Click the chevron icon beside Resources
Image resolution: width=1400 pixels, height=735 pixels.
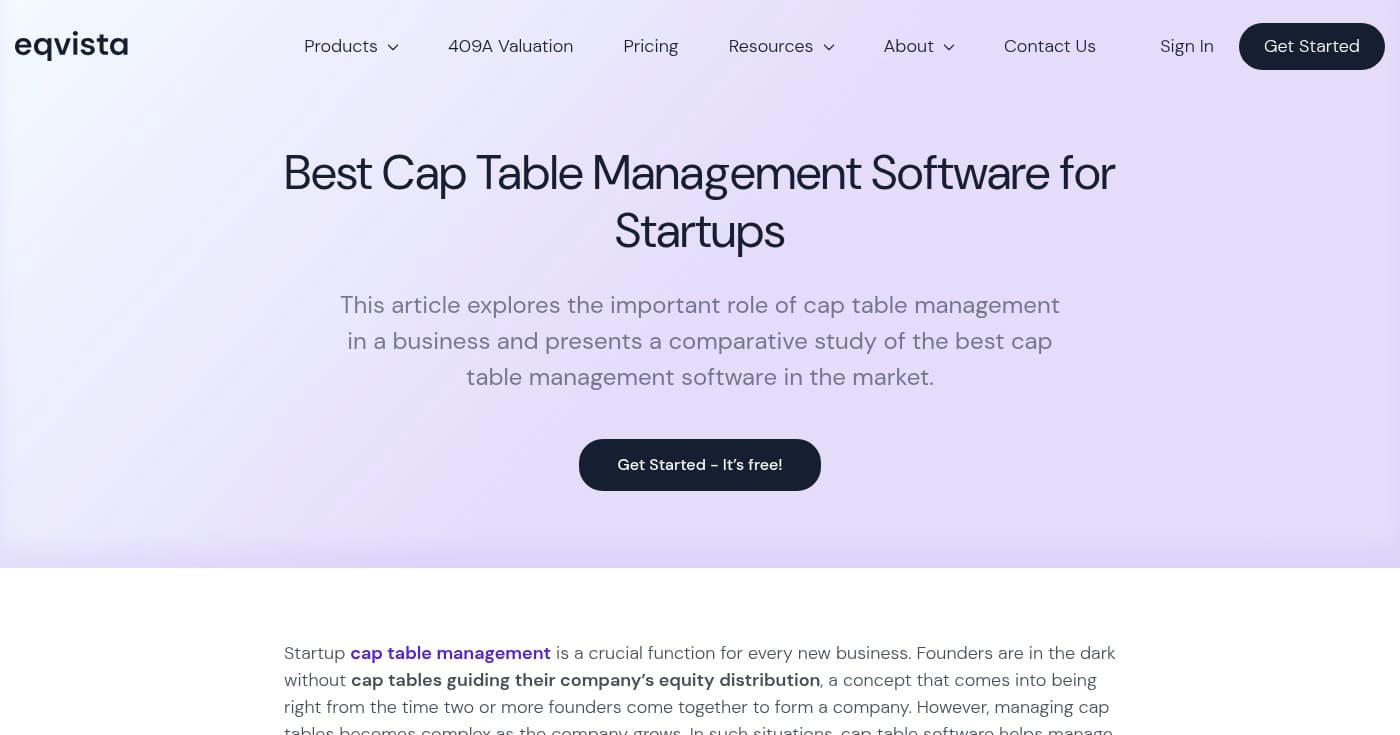[828, 47]
